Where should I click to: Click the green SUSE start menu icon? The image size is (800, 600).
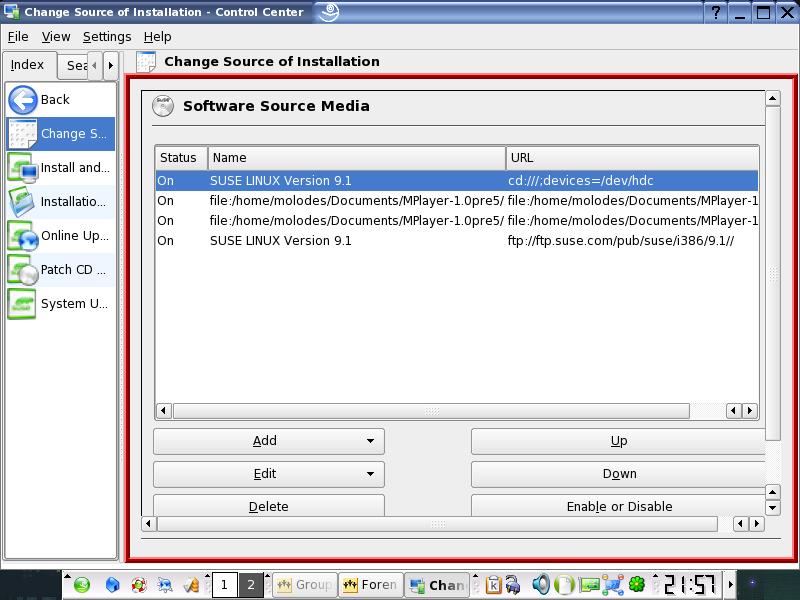pos(82,584)
